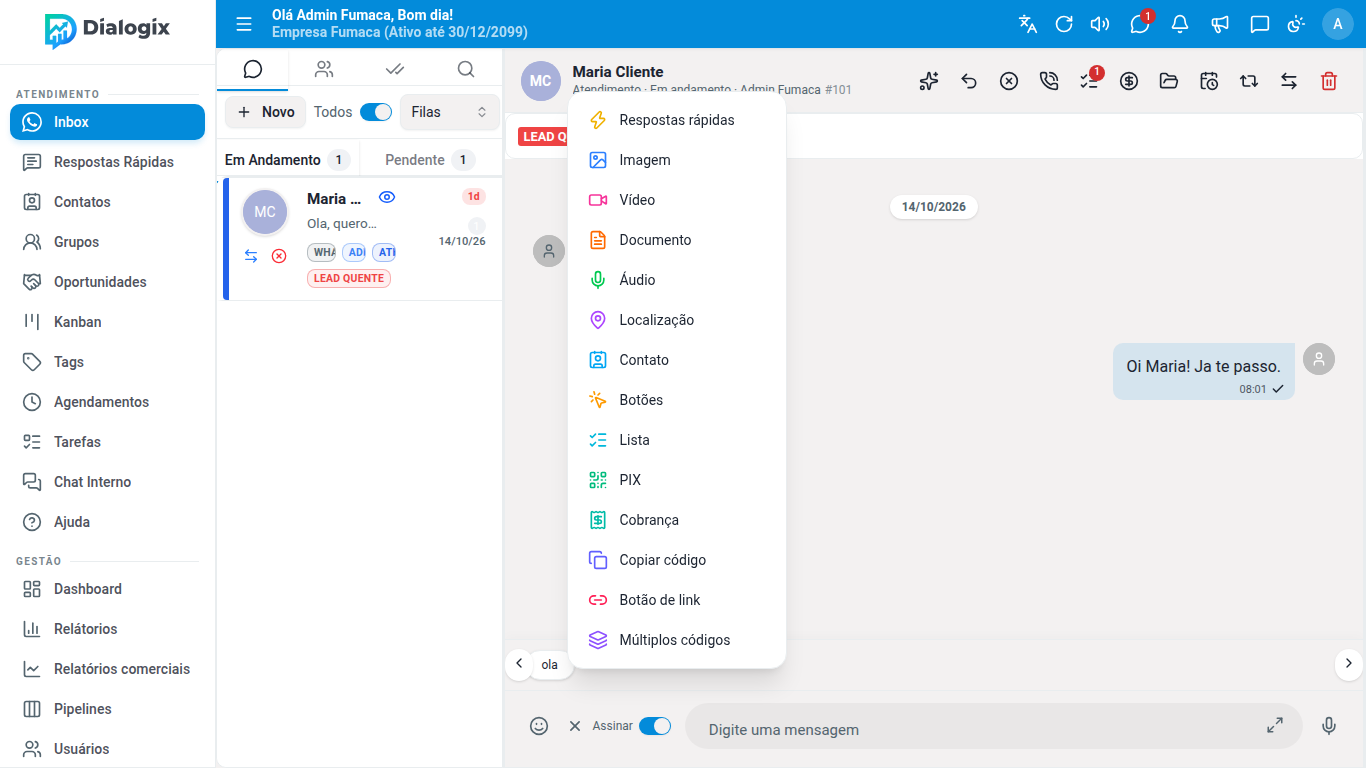Switch to the conversations bubble tab
This screenshot has height=768, width=1366.
coord(253,69)
